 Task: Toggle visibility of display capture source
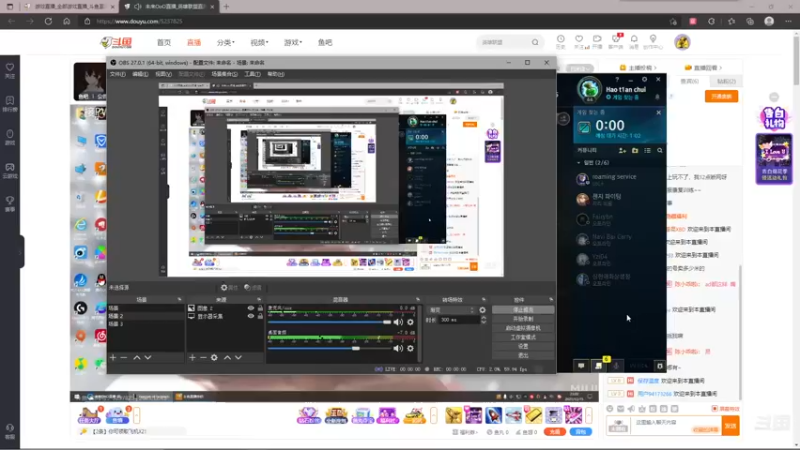tap(251, 316)
